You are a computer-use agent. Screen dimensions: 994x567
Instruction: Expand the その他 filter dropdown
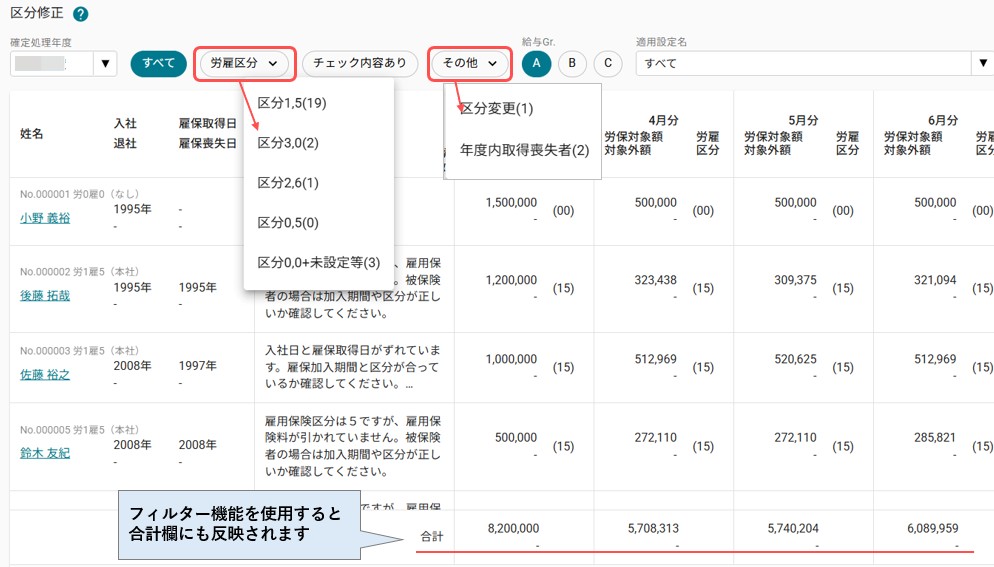470,63
